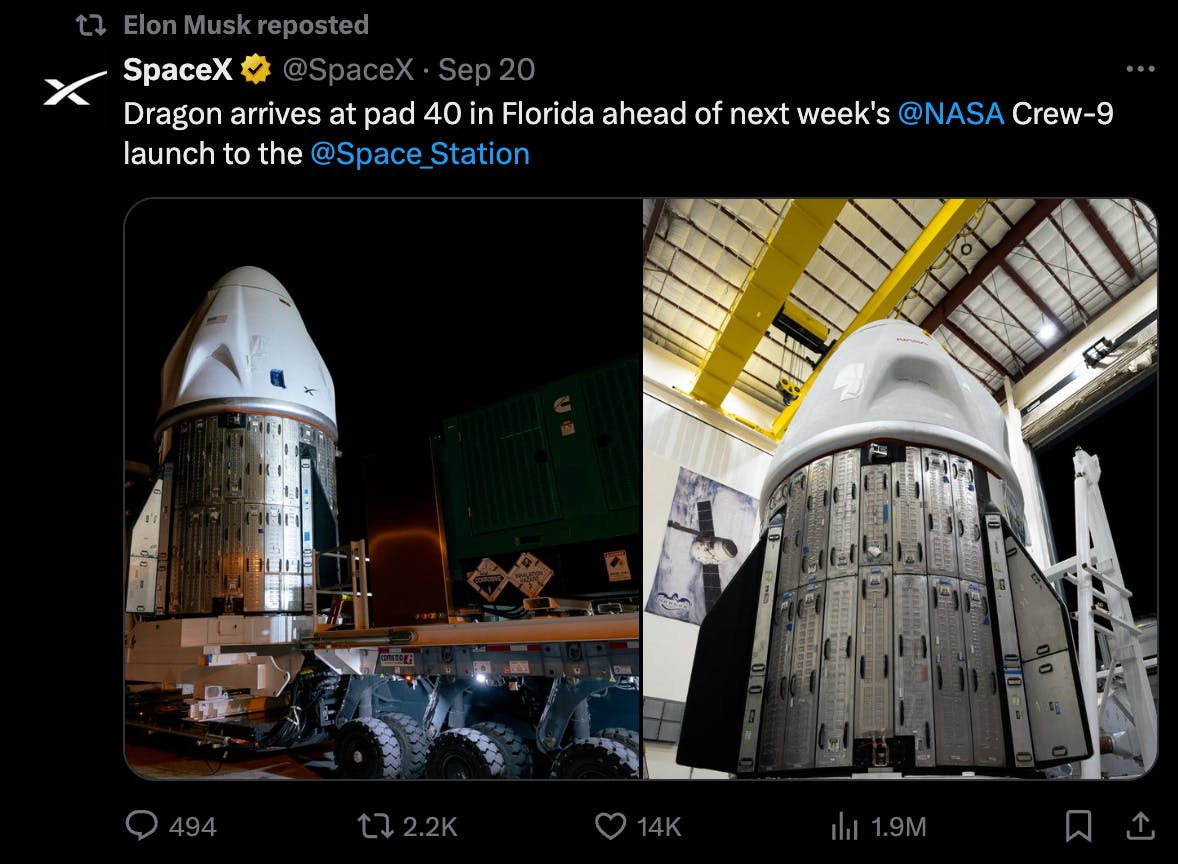The image size is (1178, 864).
Task: Open right photo of Dragon in hangar
Action: point(900,488)
